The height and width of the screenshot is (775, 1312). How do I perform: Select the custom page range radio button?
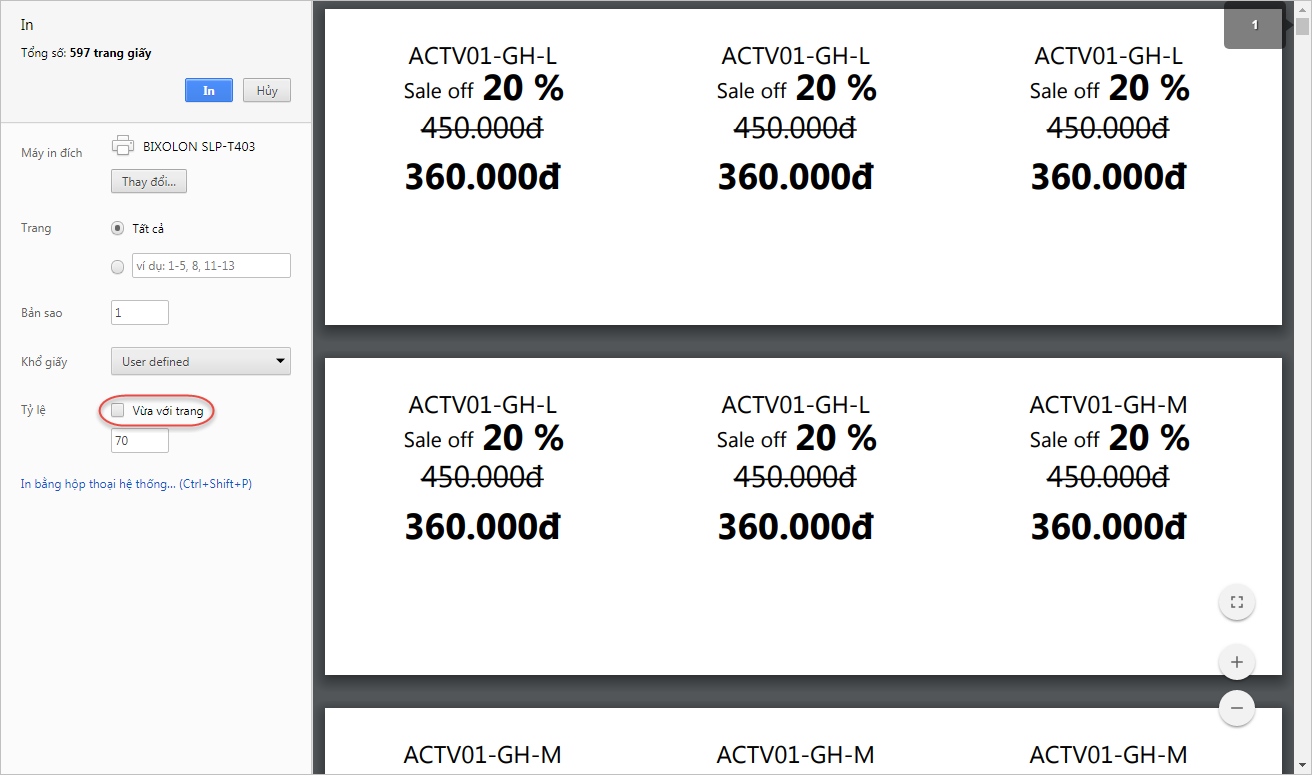coord(118,266)
